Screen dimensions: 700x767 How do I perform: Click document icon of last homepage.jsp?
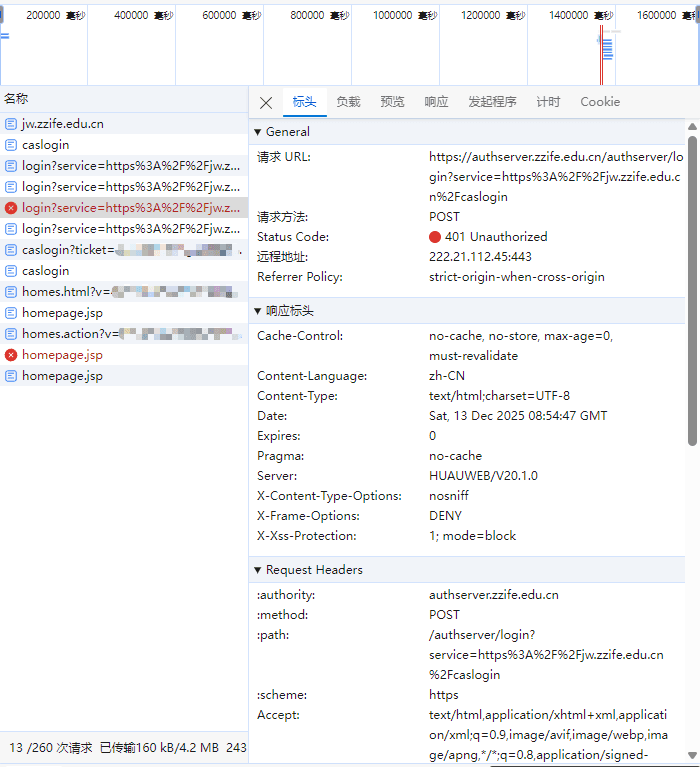11,376
